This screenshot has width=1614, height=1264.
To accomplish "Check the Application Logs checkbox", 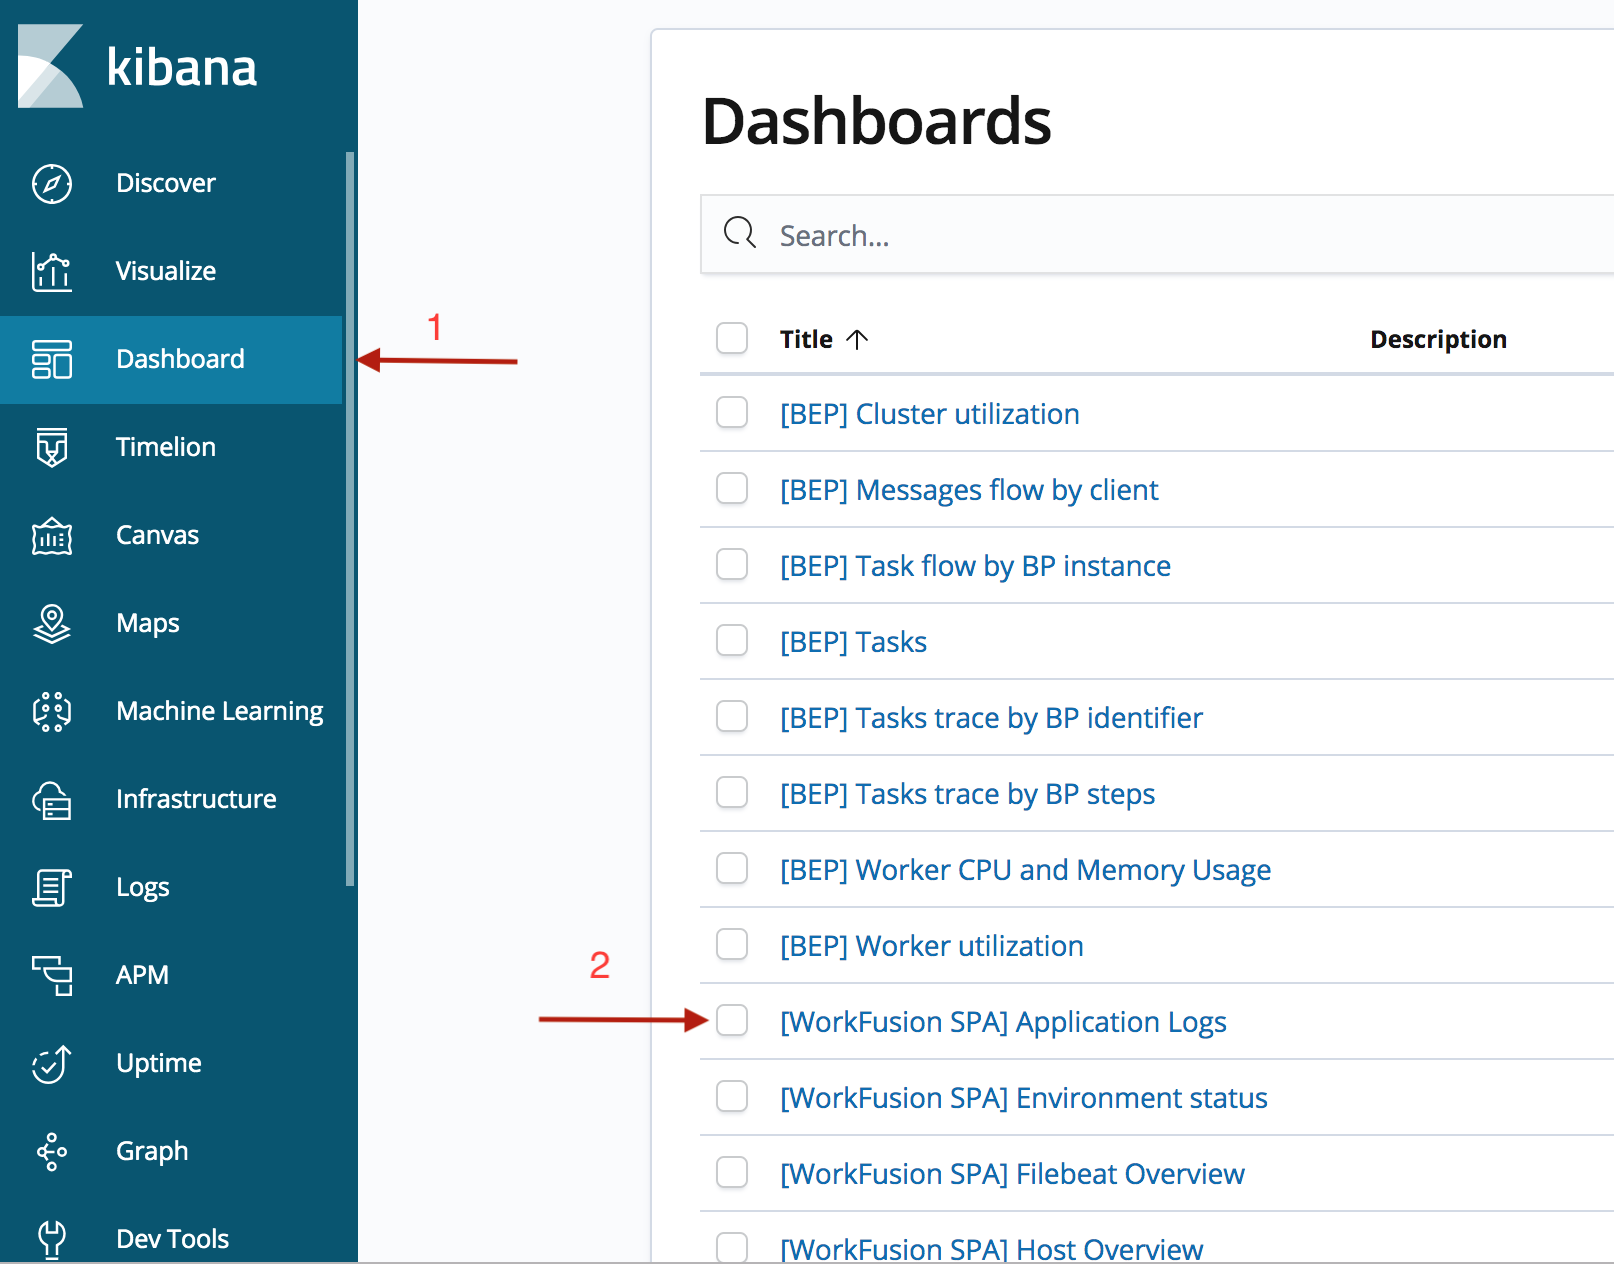I will point(732,1020).
